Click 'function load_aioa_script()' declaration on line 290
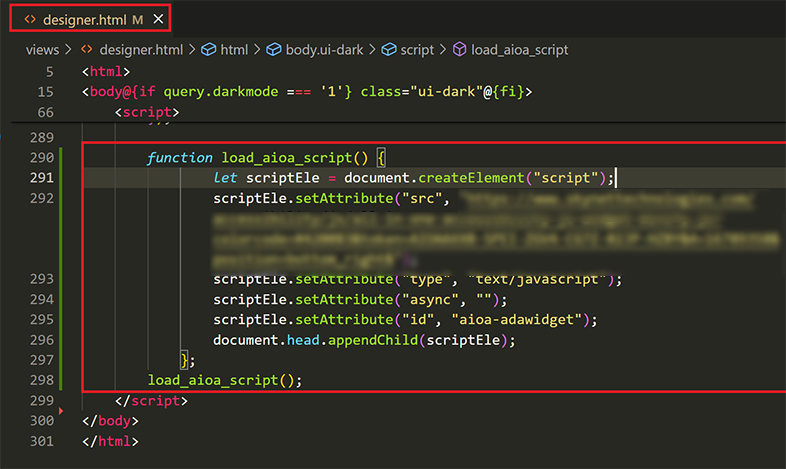Image resolution: width=786 pixels, height=469 pixels. [x=258, y=158]
